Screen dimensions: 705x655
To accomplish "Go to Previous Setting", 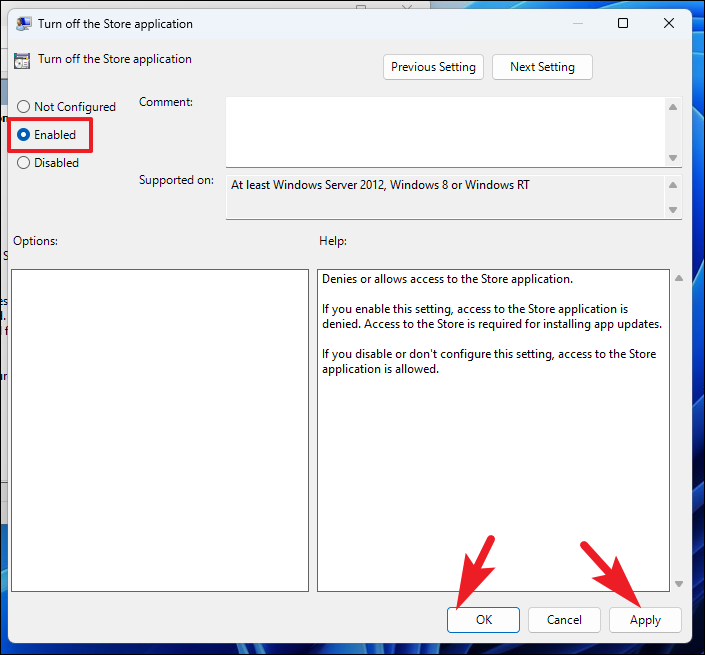I will 433,67.
